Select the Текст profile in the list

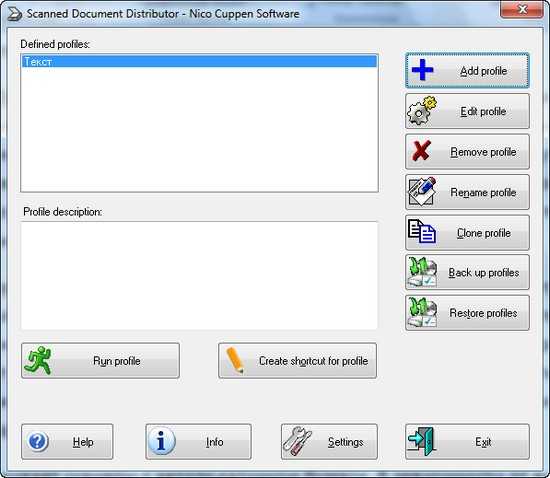click(199, 62)
